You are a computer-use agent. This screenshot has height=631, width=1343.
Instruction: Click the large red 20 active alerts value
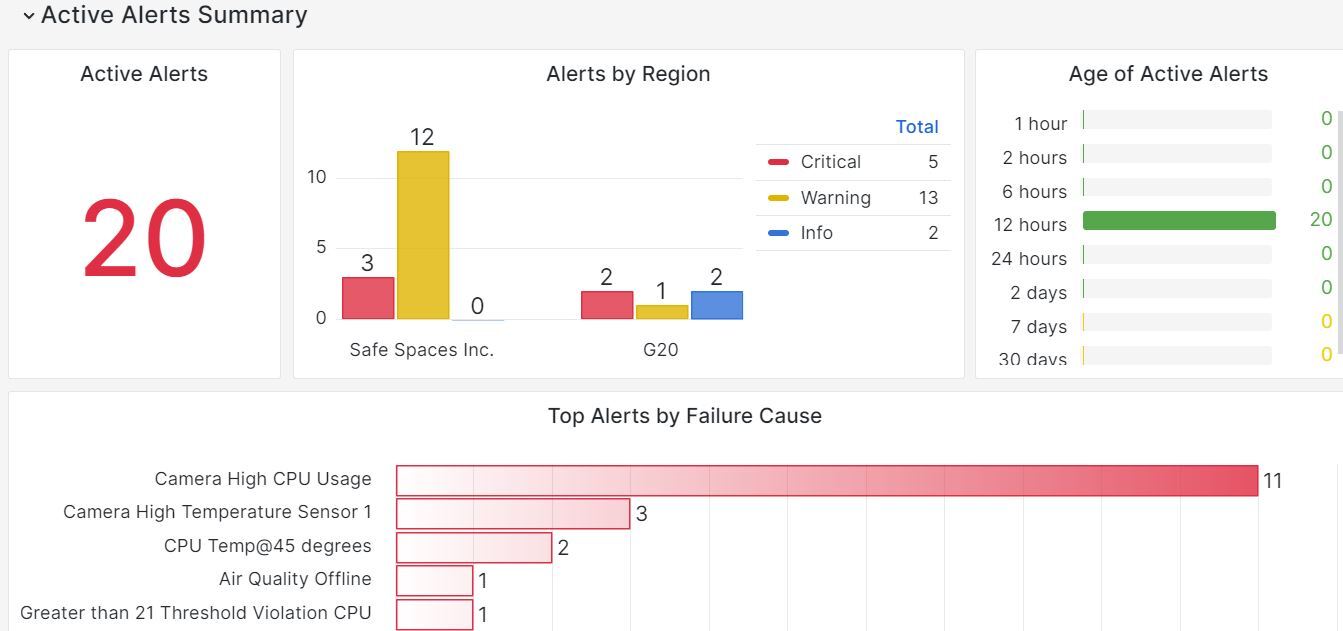point(144,240)
